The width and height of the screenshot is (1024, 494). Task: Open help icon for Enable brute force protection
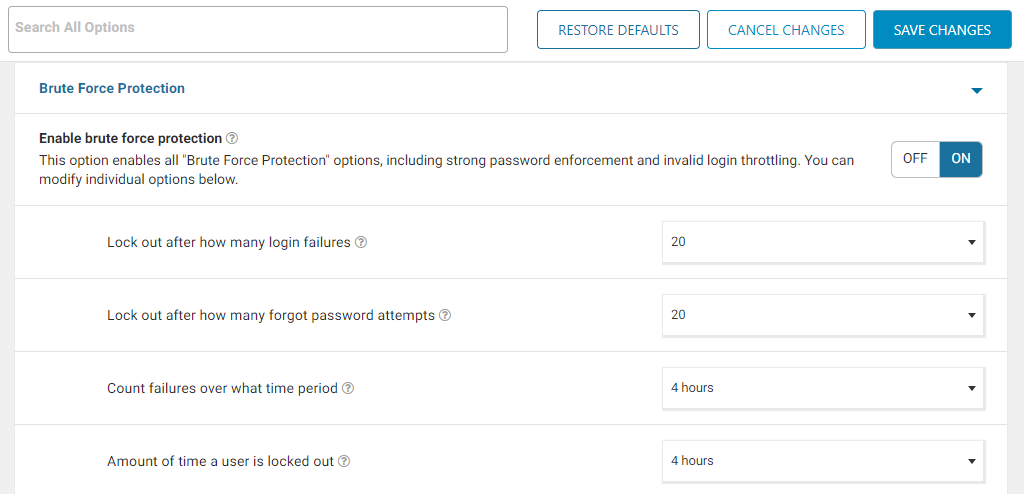click(x=232, y=139)
